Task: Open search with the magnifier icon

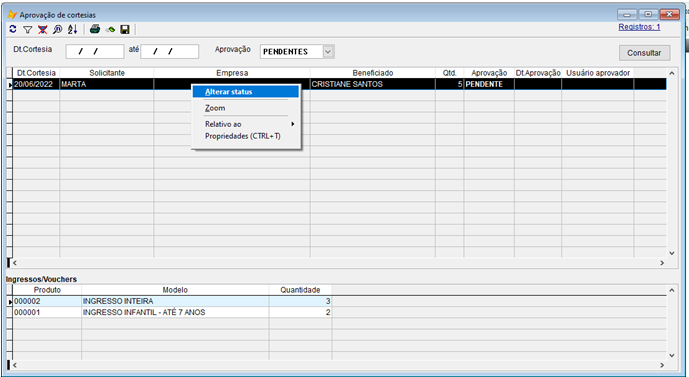Action: (x=58, y=29)
